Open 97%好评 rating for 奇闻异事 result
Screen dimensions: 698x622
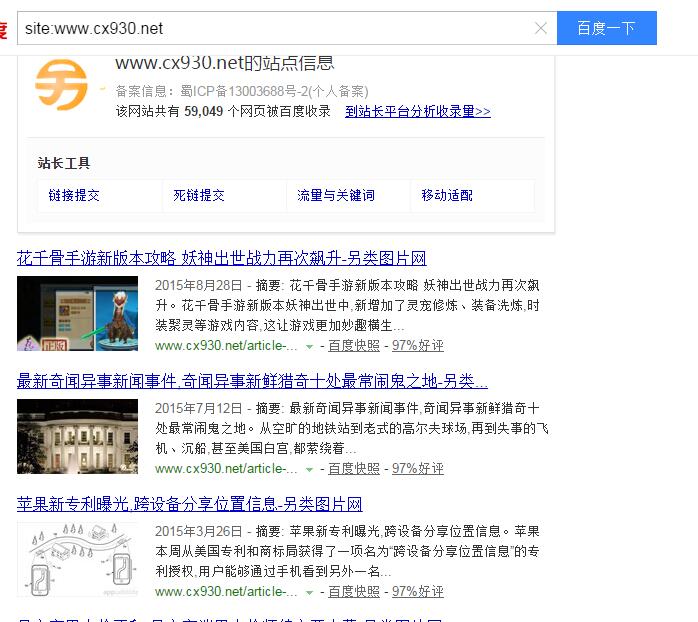(418, 468)
